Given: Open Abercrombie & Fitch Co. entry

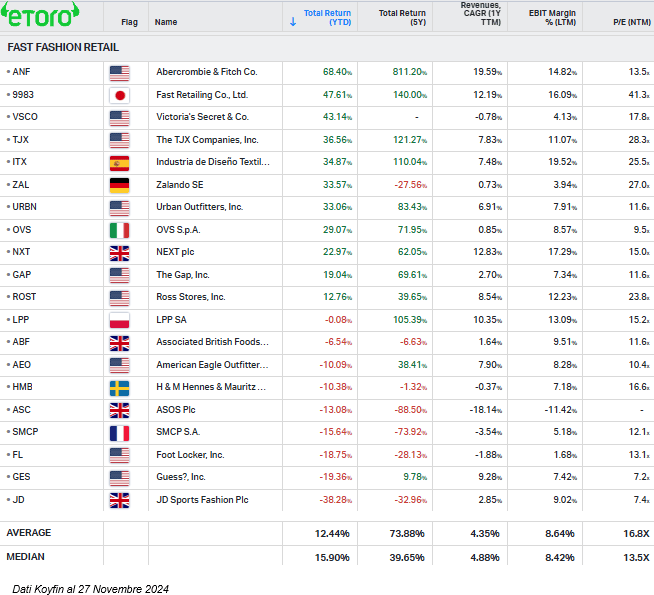Looking at the screenshot, I should coord(207,72).
